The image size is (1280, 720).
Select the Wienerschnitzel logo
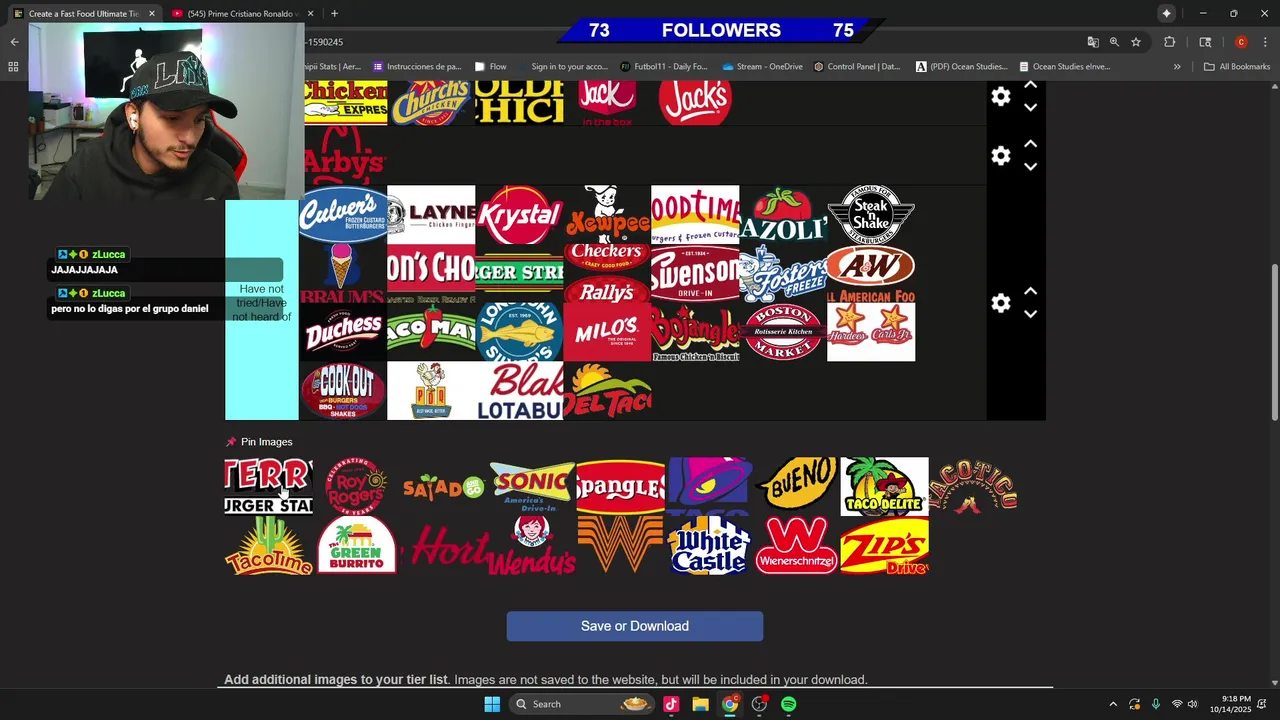point(797,546)
